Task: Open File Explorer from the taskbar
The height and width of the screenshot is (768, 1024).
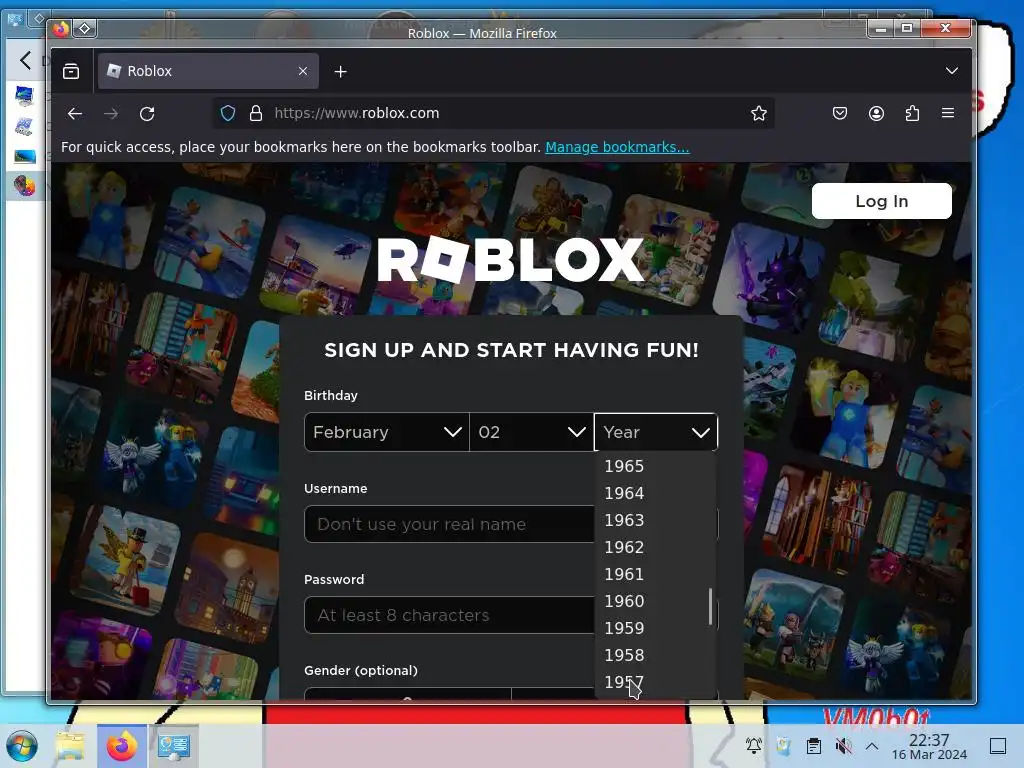Action: (x=70, y=746)
